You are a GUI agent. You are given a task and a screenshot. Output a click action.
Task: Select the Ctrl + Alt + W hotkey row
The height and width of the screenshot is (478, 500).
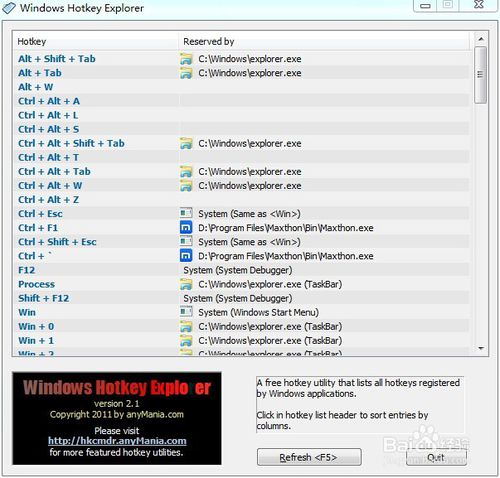[241, 186]
